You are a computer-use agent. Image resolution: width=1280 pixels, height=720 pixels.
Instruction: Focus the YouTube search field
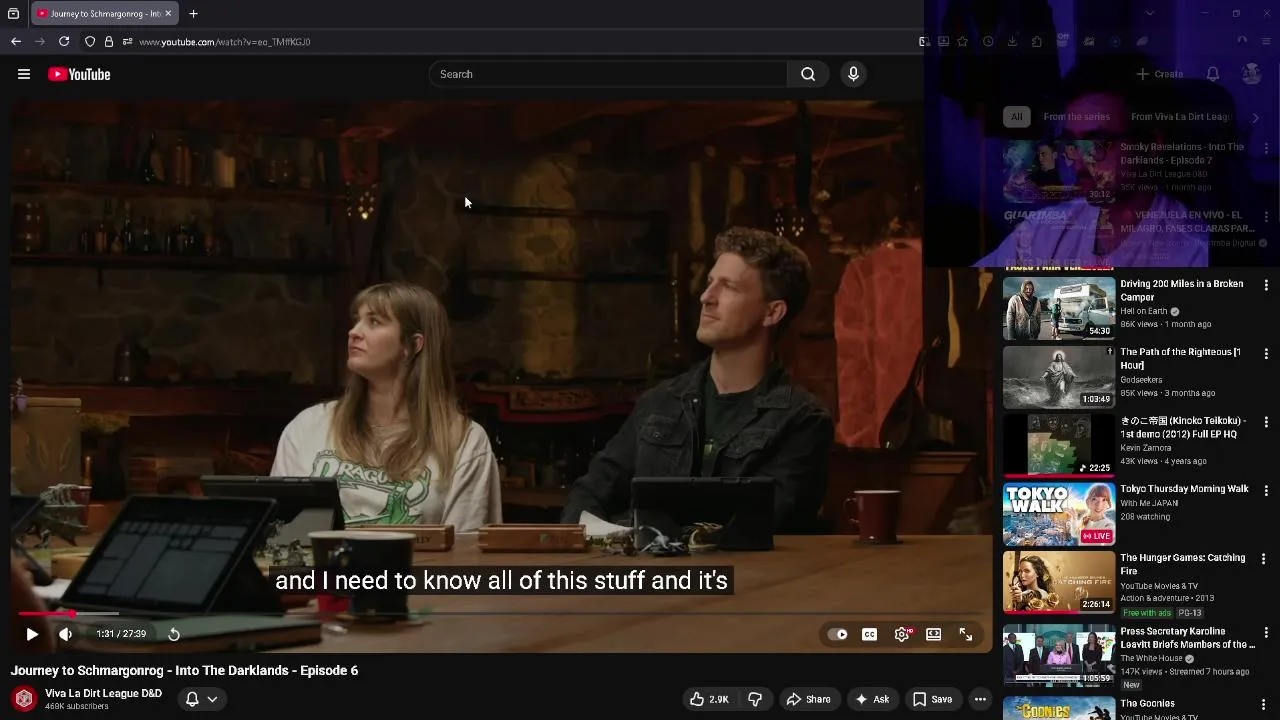point(608,74)
